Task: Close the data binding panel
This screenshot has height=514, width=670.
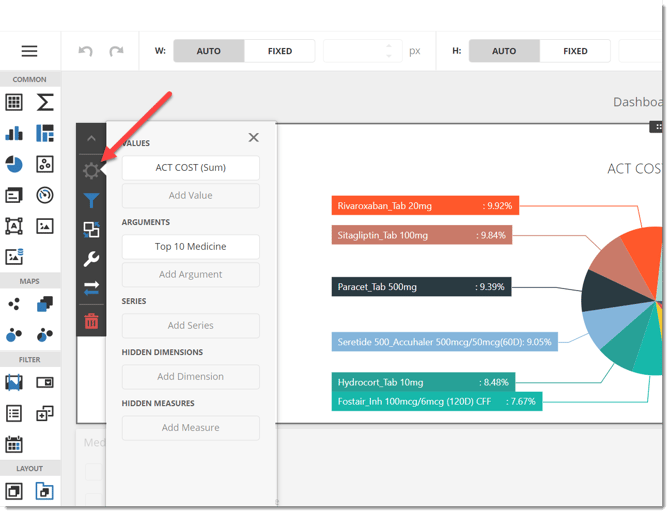Action: point(253,138)
